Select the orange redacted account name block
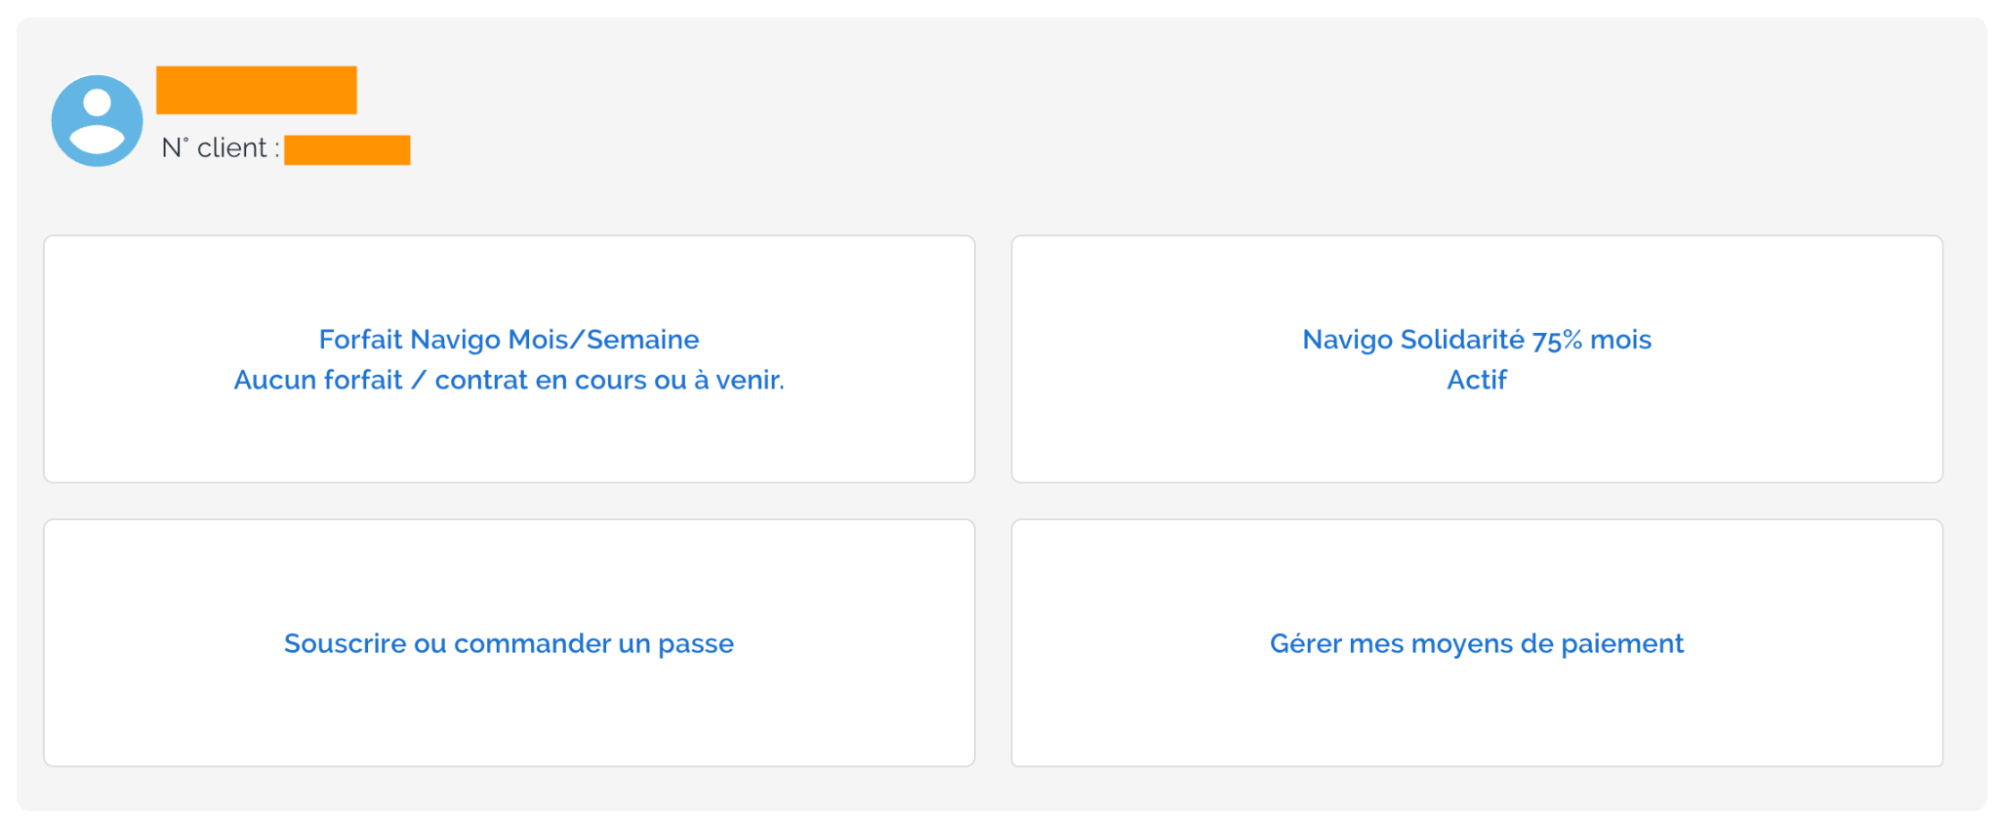The width and height of the screenshot is (1999, 822). click(256, 90)
